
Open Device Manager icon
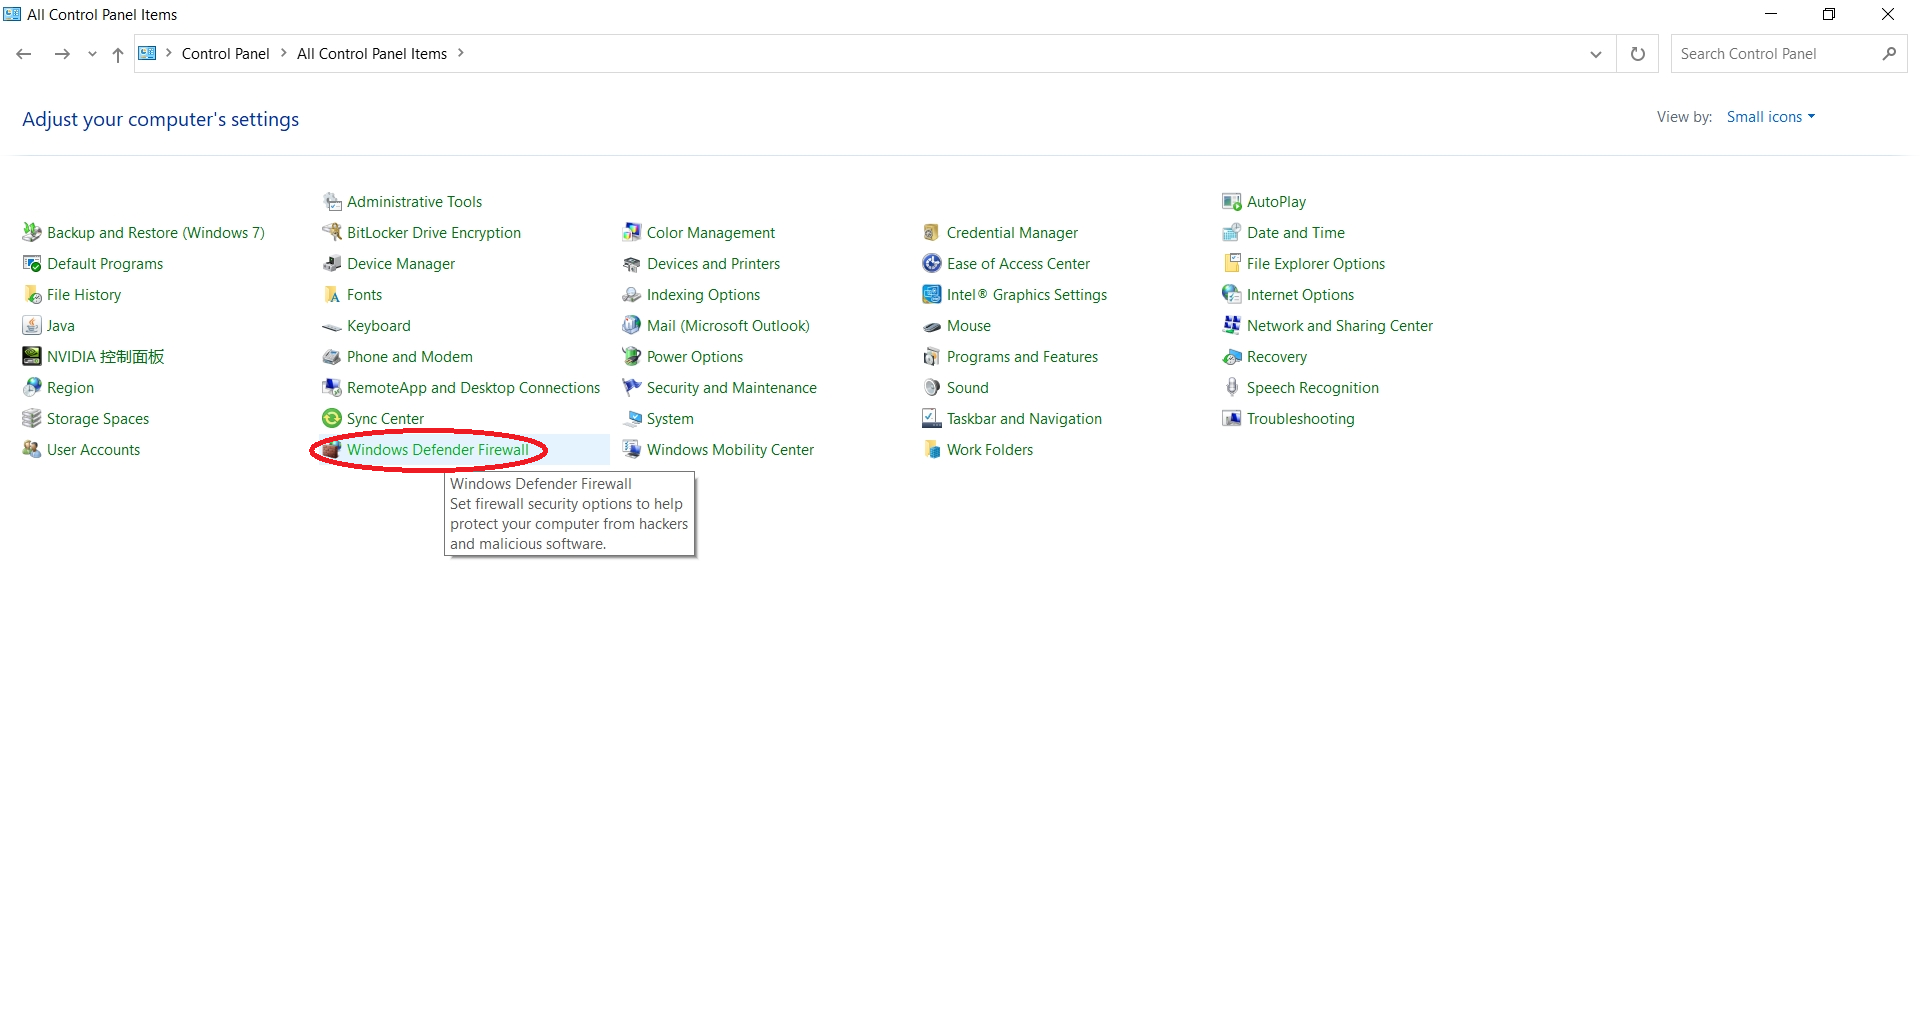tap(332, 264)
